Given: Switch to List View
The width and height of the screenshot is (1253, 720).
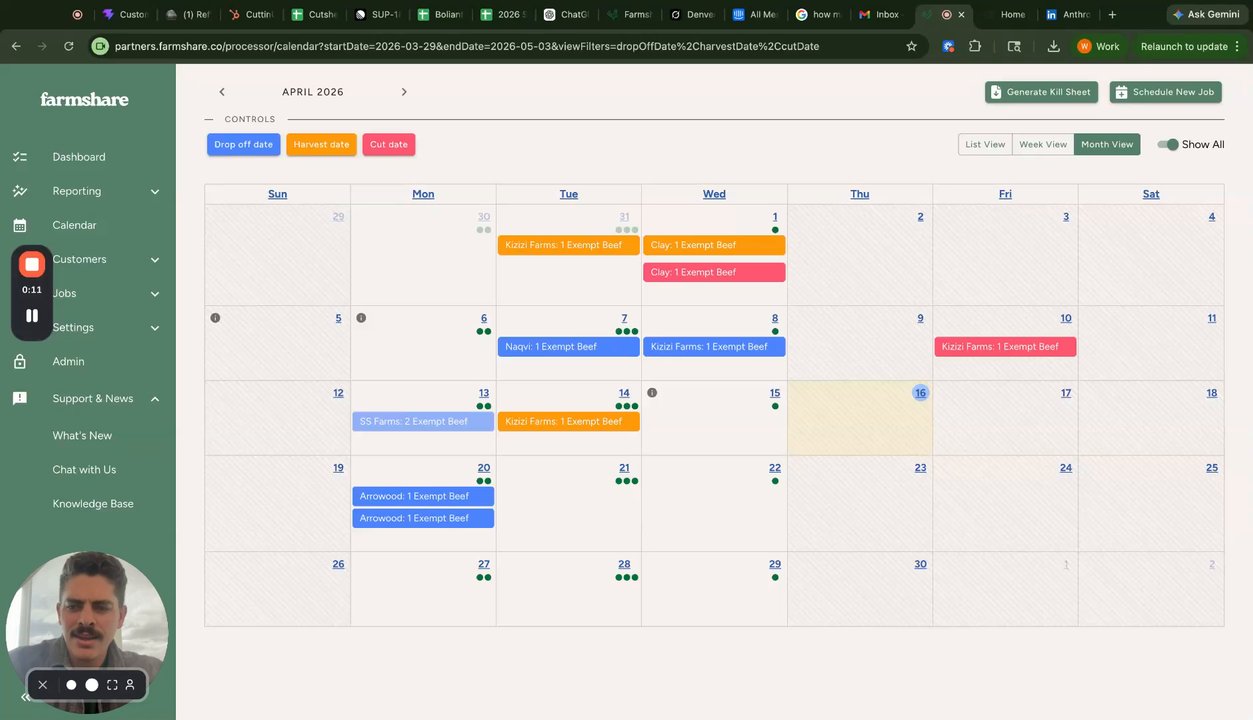Looking at the screenshot, I should click(985, 144).
